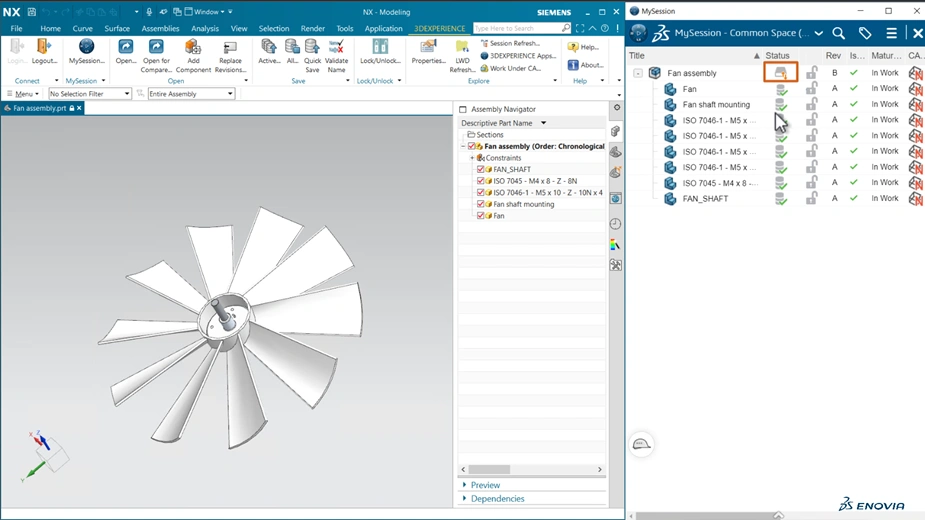Uncheck the FAN_SHAFT component checkbox

[x=481, y=170]
